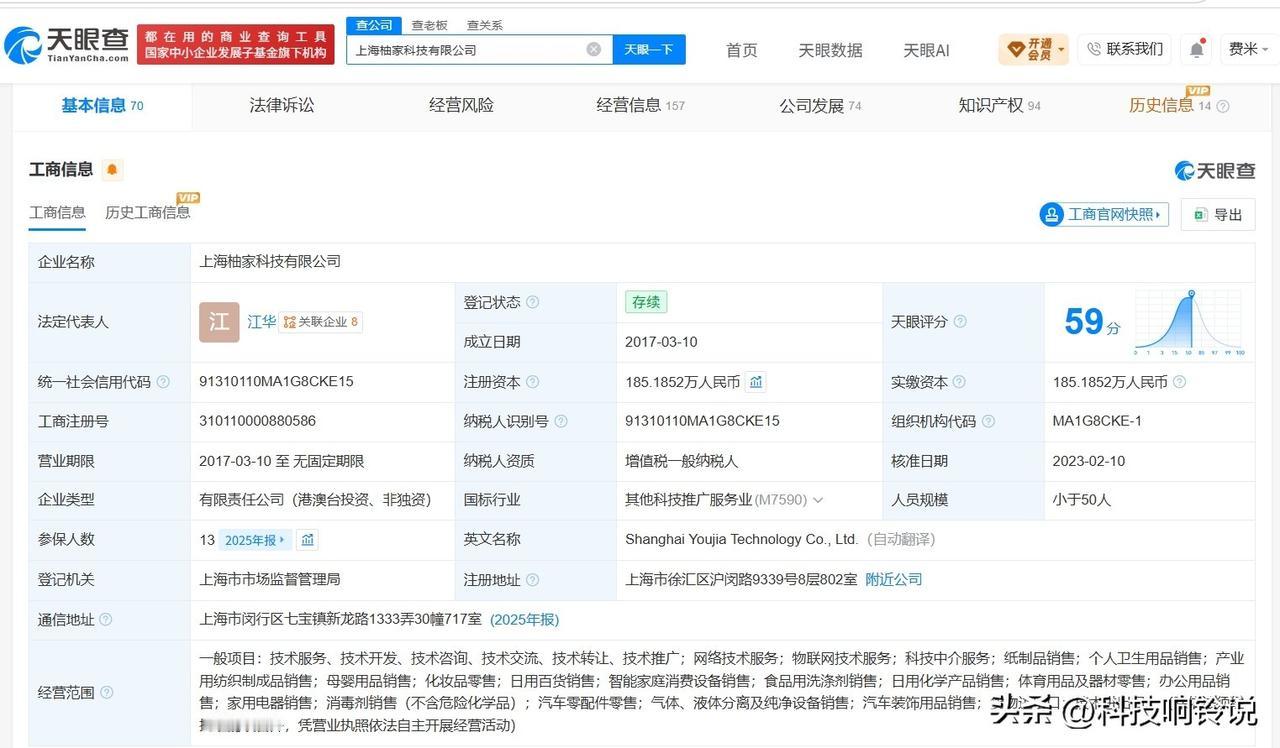Show help for 通信地址

106,620
